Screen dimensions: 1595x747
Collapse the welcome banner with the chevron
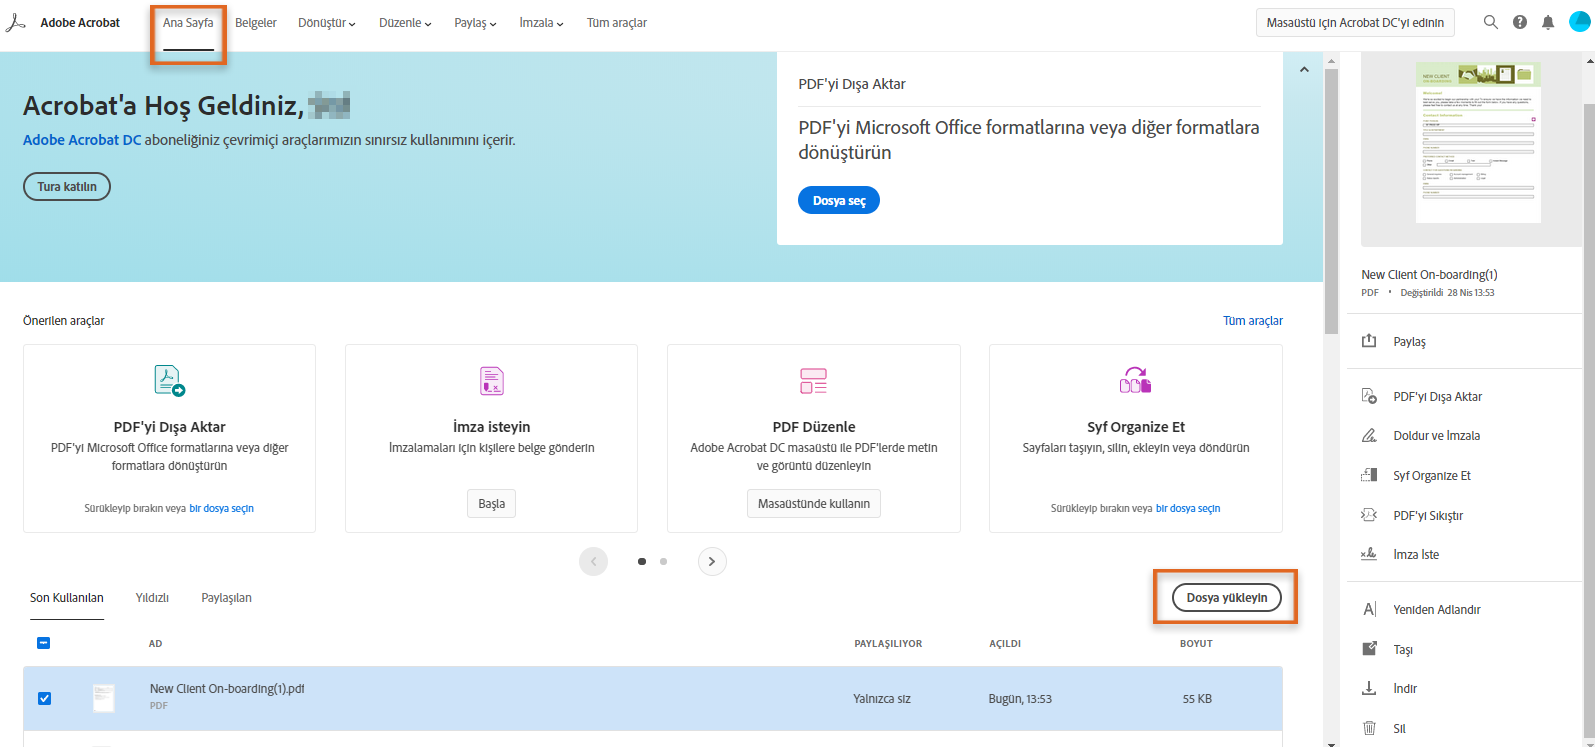(1304, 69)
